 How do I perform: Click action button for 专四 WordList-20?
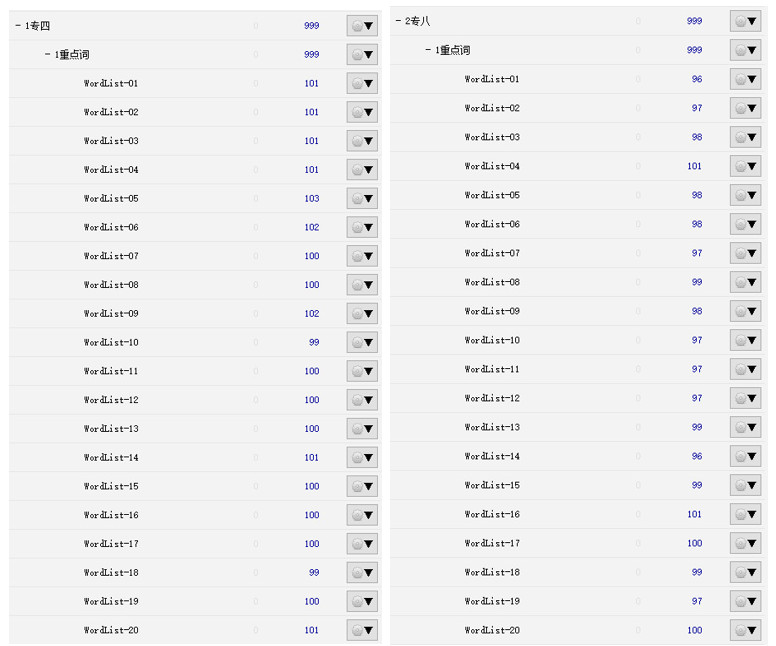[x=362, y=631]
